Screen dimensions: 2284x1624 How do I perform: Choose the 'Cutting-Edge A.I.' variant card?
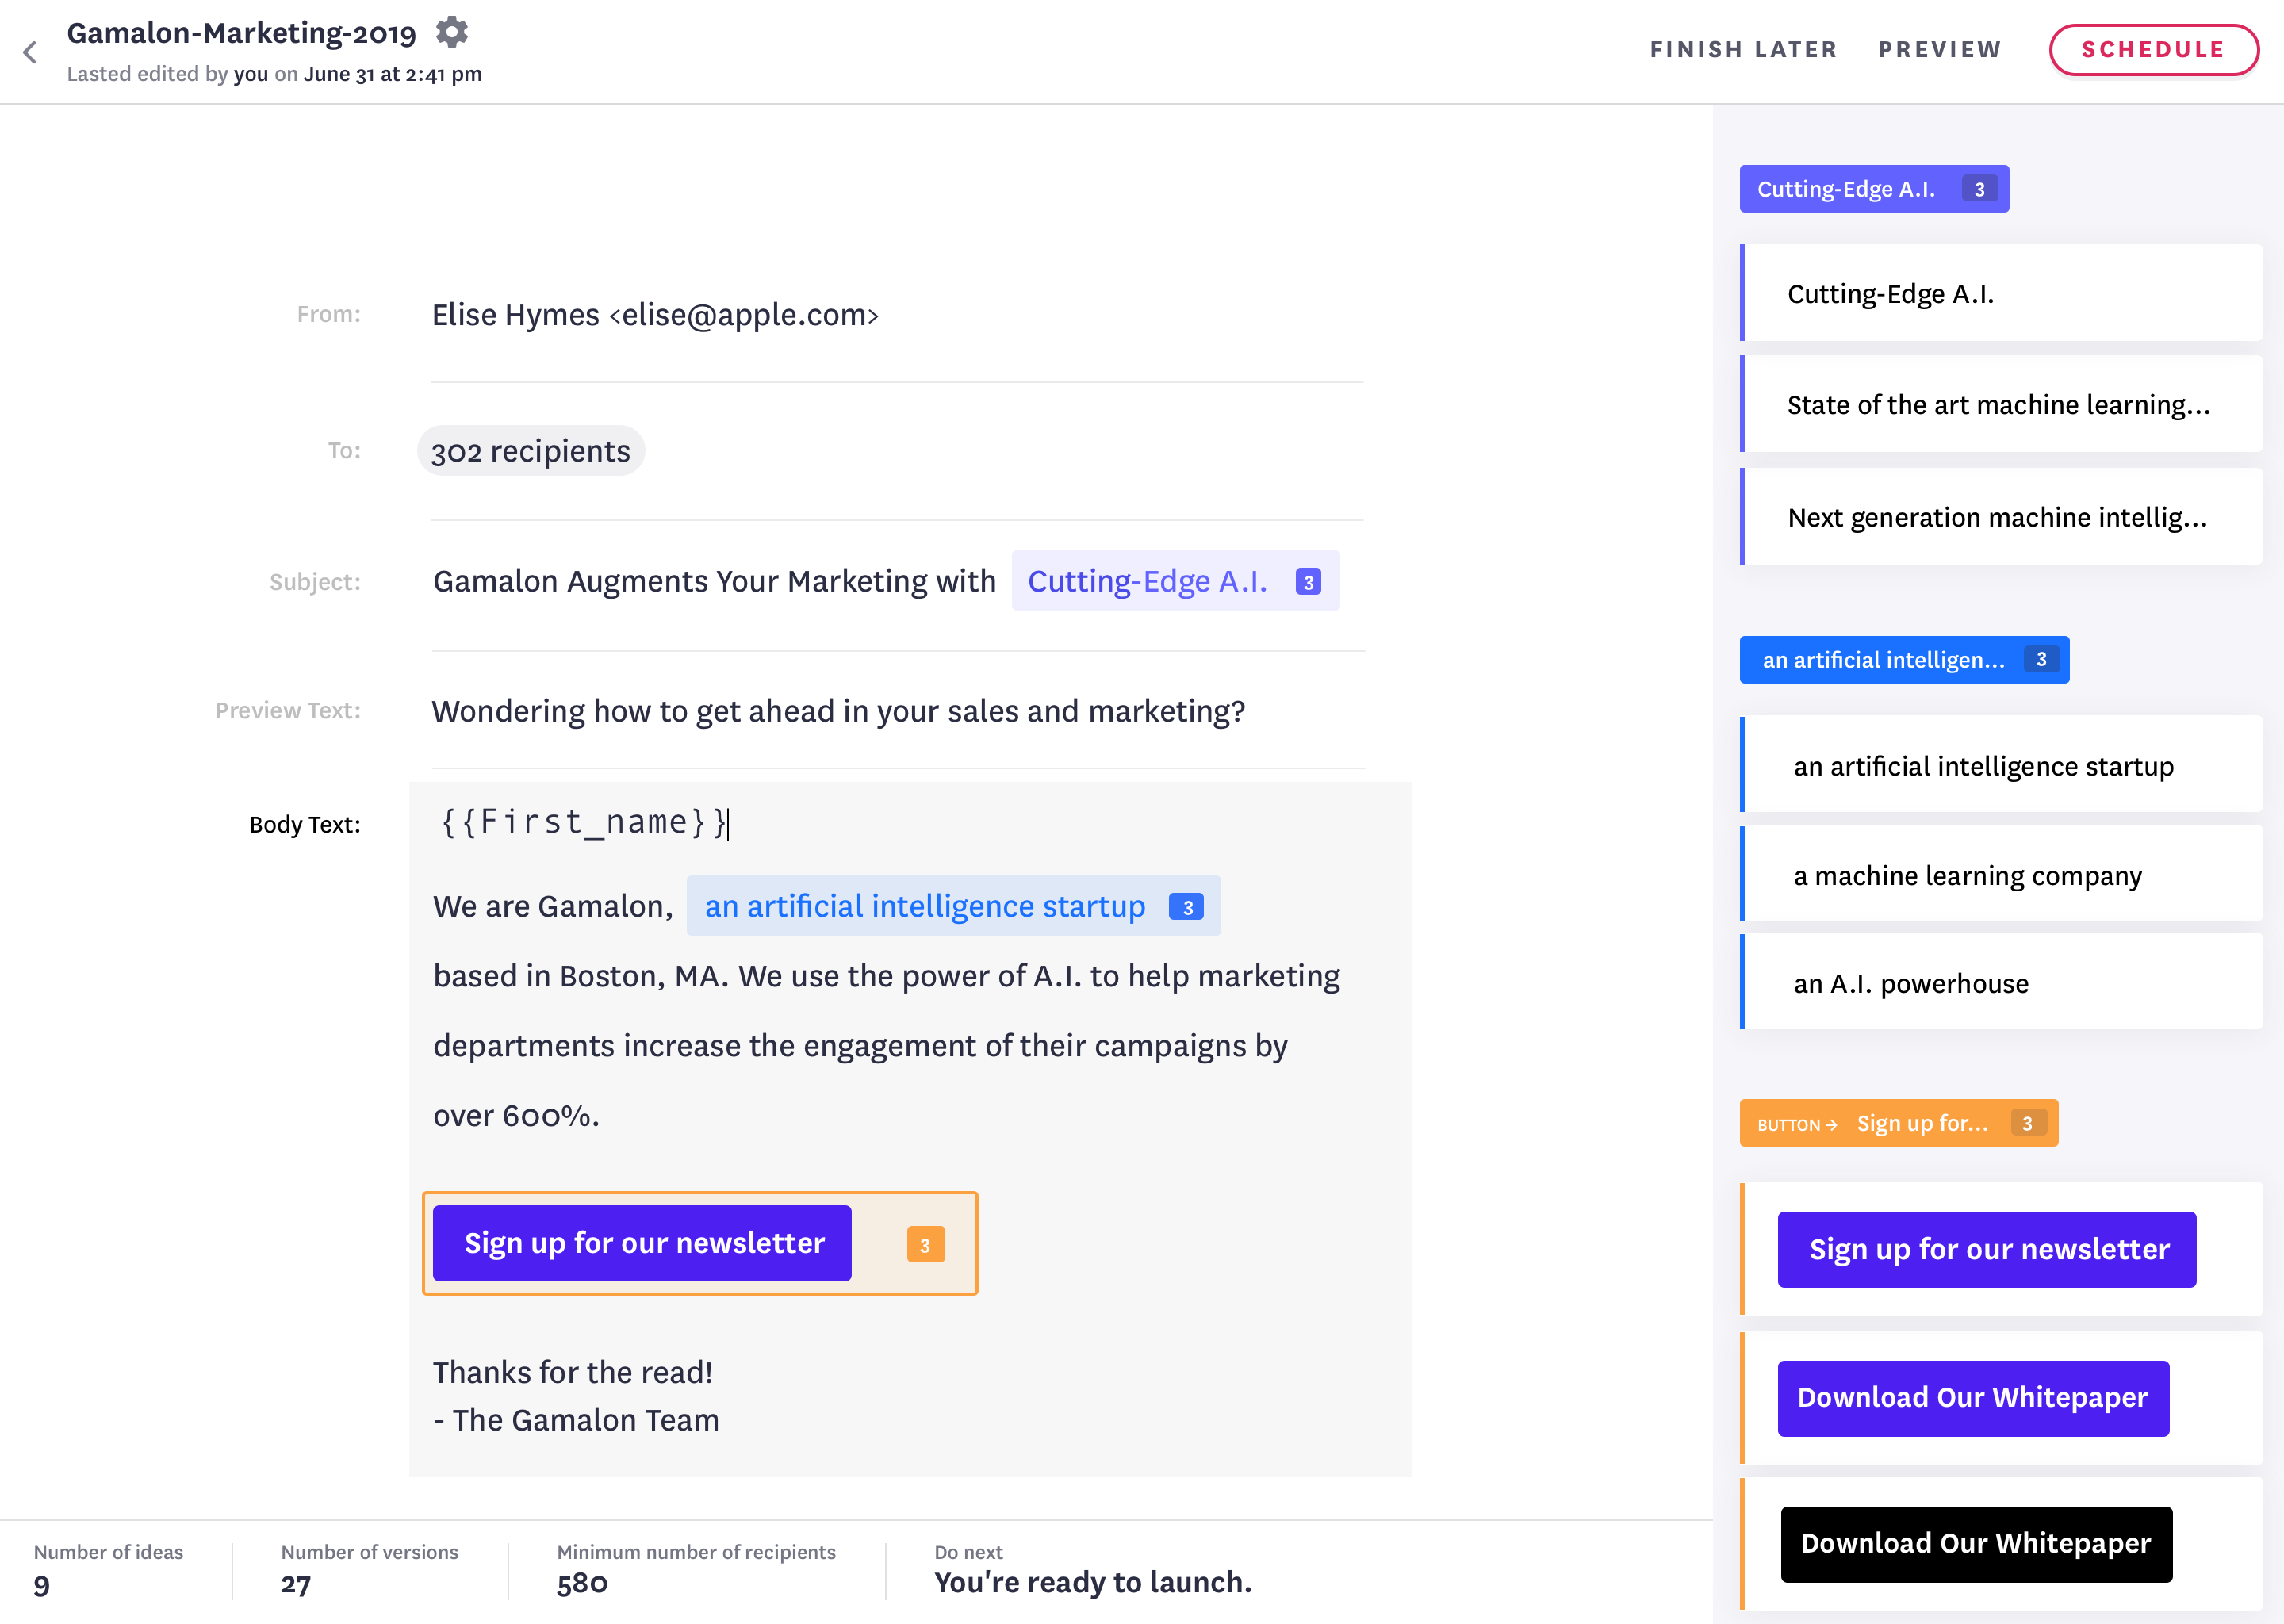point(2001,293)
